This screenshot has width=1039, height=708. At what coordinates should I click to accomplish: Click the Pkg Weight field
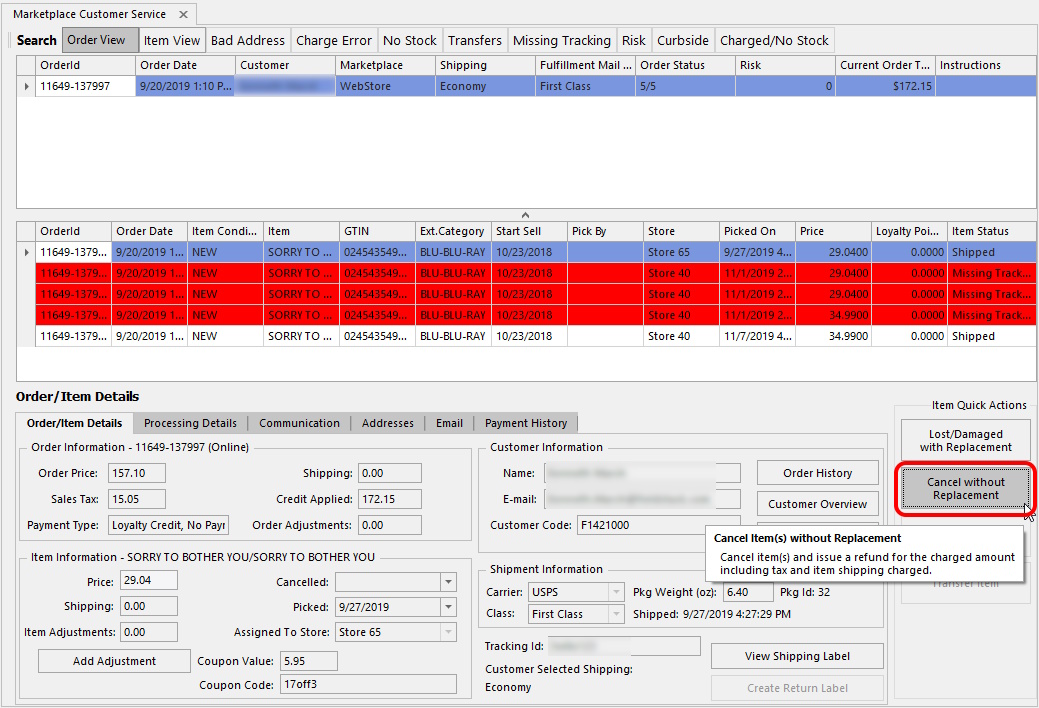[748, 592]
